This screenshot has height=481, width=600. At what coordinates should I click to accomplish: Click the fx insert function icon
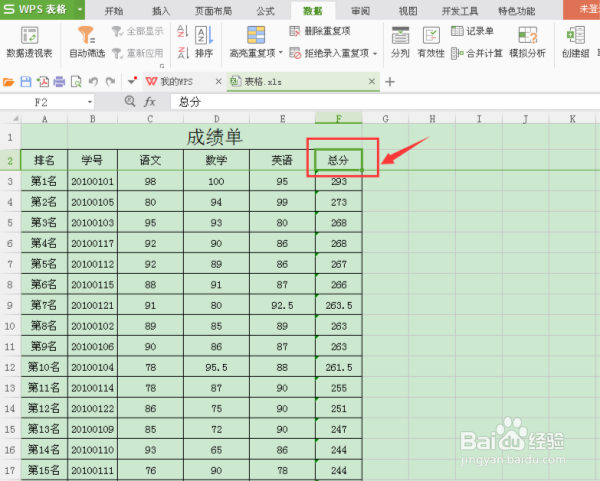[x=150, y=102]
